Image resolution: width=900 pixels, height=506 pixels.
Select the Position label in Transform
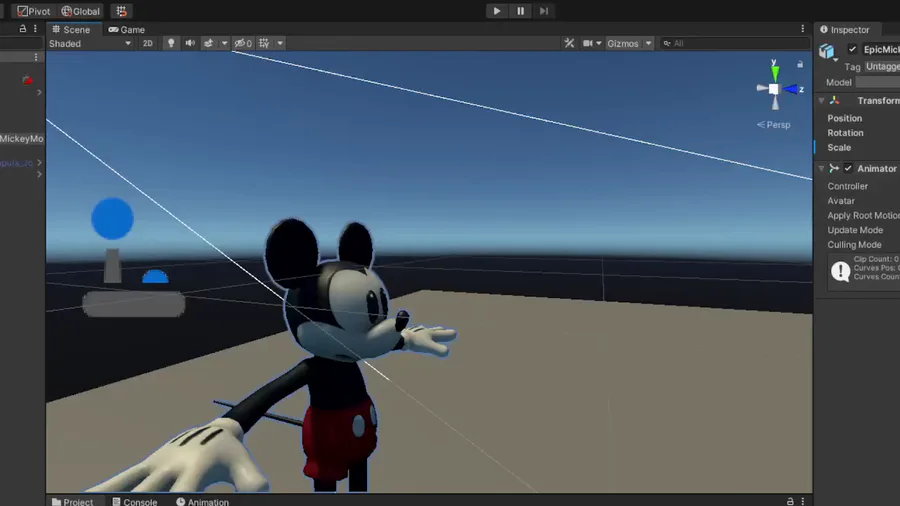tap(844, 118)
